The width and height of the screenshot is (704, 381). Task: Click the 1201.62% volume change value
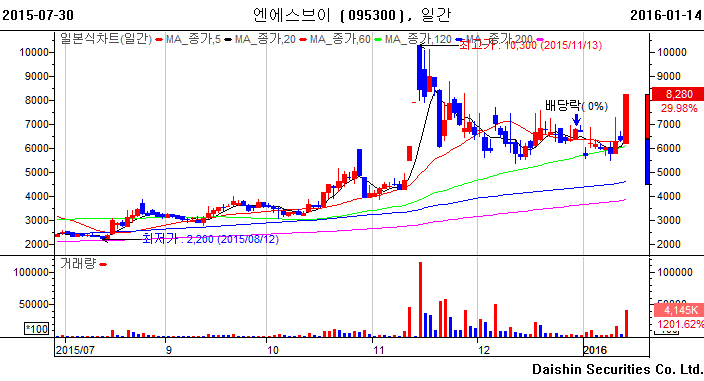[x=680, y=324]
